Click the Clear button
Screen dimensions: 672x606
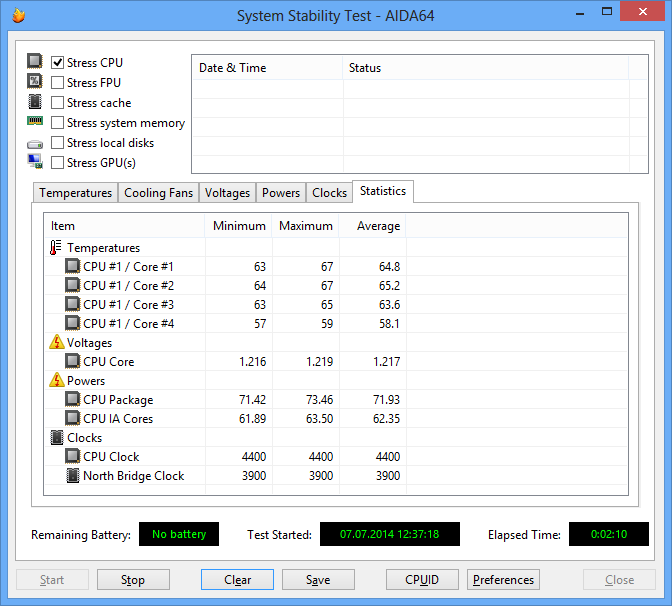(237, 579)
